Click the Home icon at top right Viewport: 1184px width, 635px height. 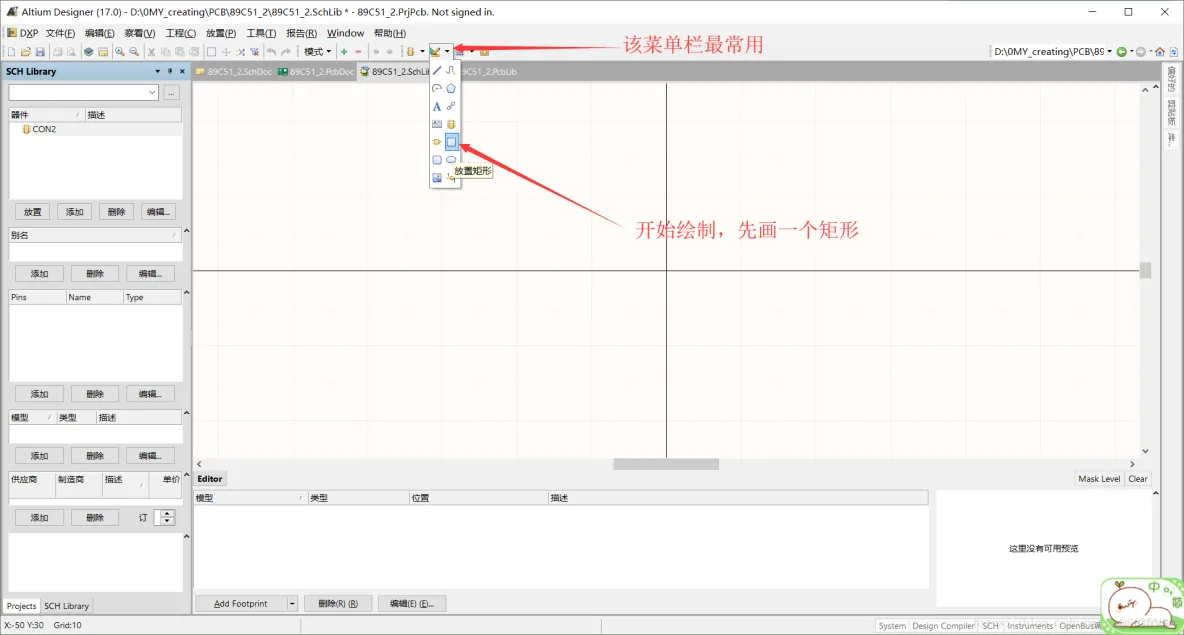pyautogui.click(x=1160, y=51)
